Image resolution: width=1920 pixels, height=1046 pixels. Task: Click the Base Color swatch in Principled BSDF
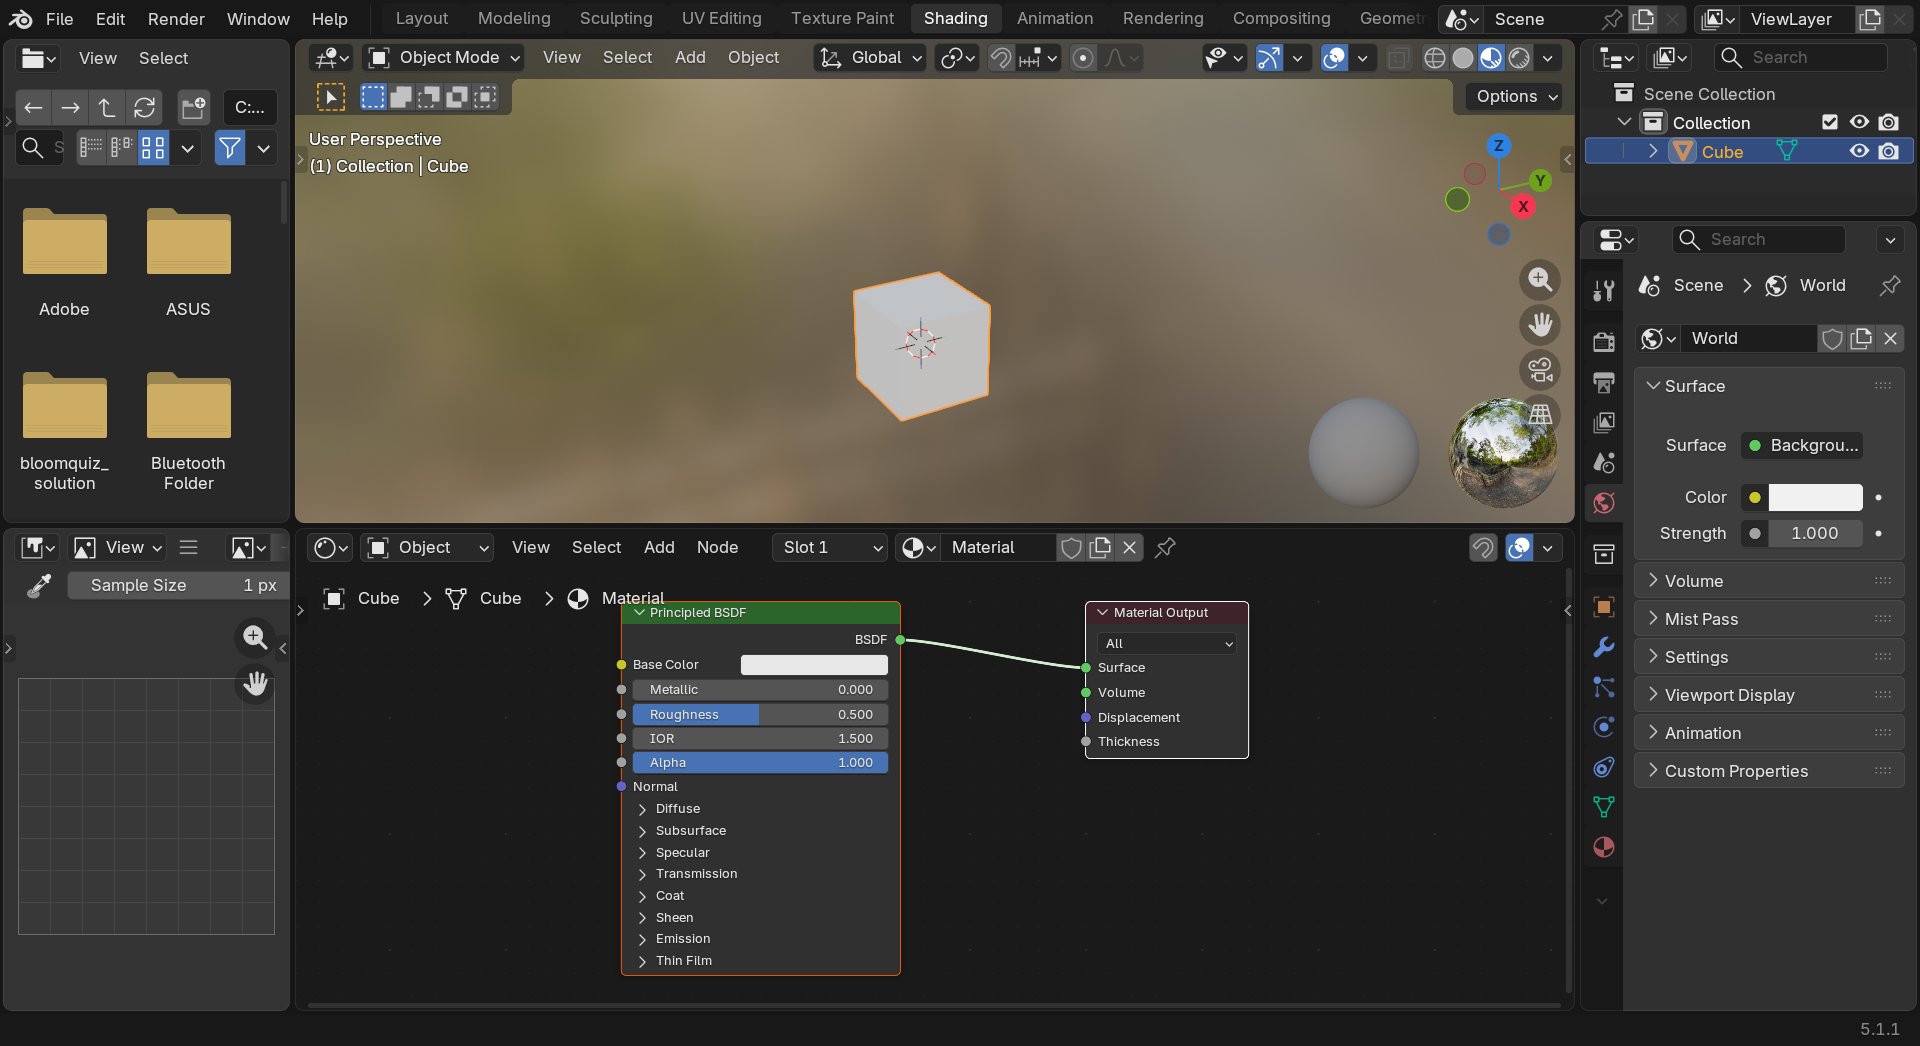click(814, 665)
